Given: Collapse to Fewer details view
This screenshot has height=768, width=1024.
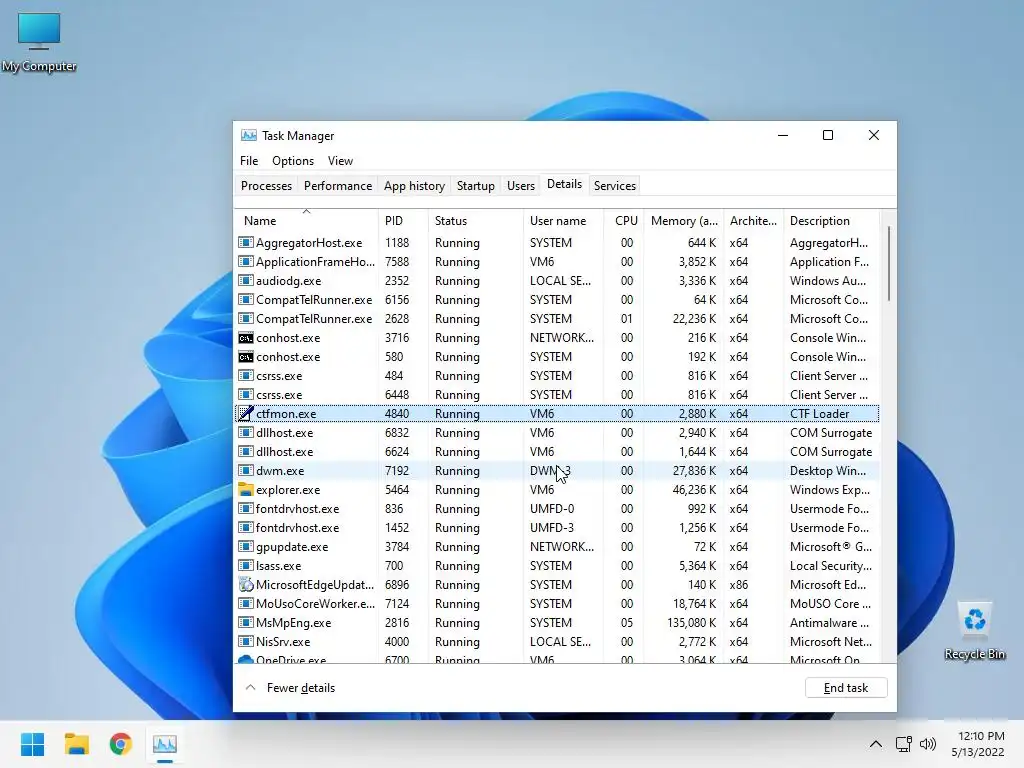Looking at the screenshot, I should 291,688.
